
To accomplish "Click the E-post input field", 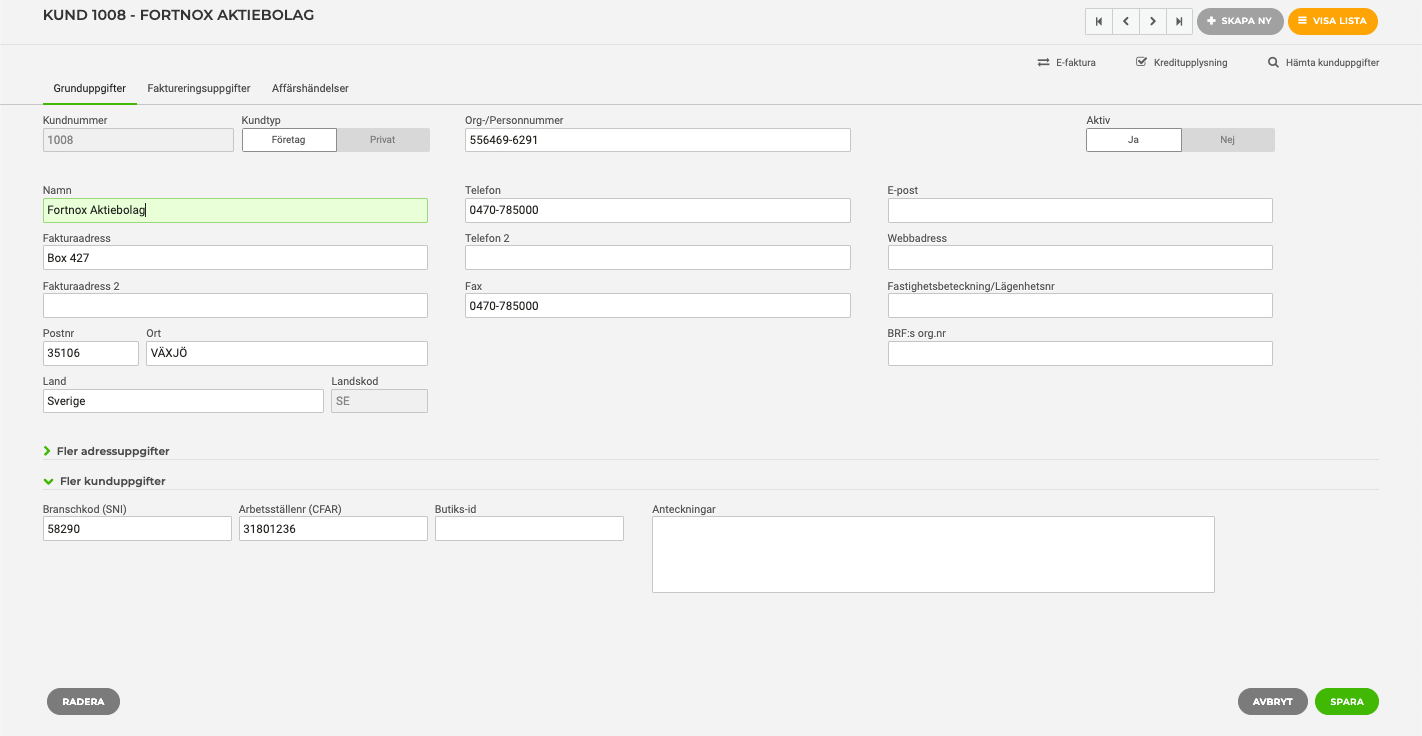I will click(1080, 210).
